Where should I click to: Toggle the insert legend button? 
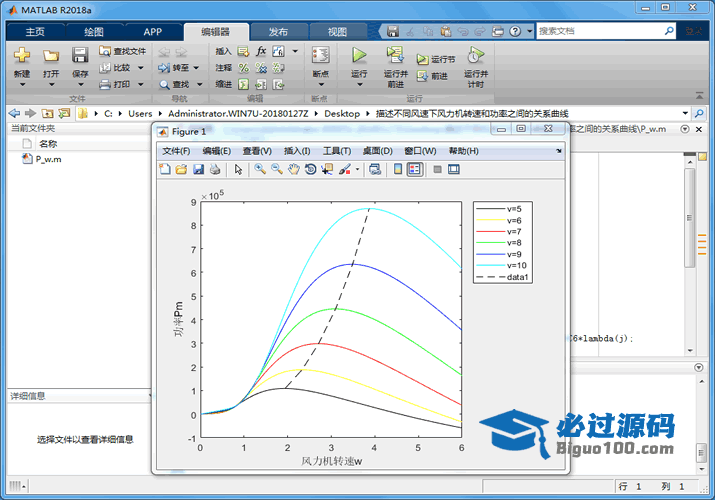(x=415, y=170)
